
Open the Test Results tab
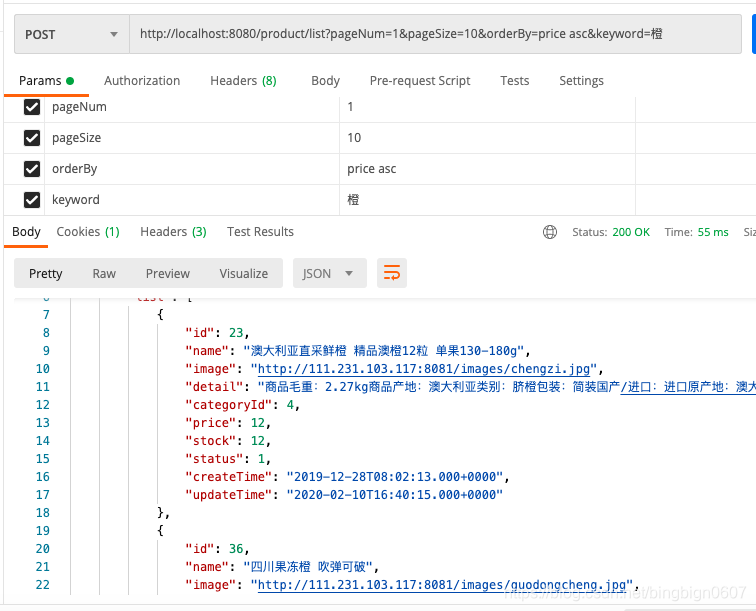pos(260,232)
